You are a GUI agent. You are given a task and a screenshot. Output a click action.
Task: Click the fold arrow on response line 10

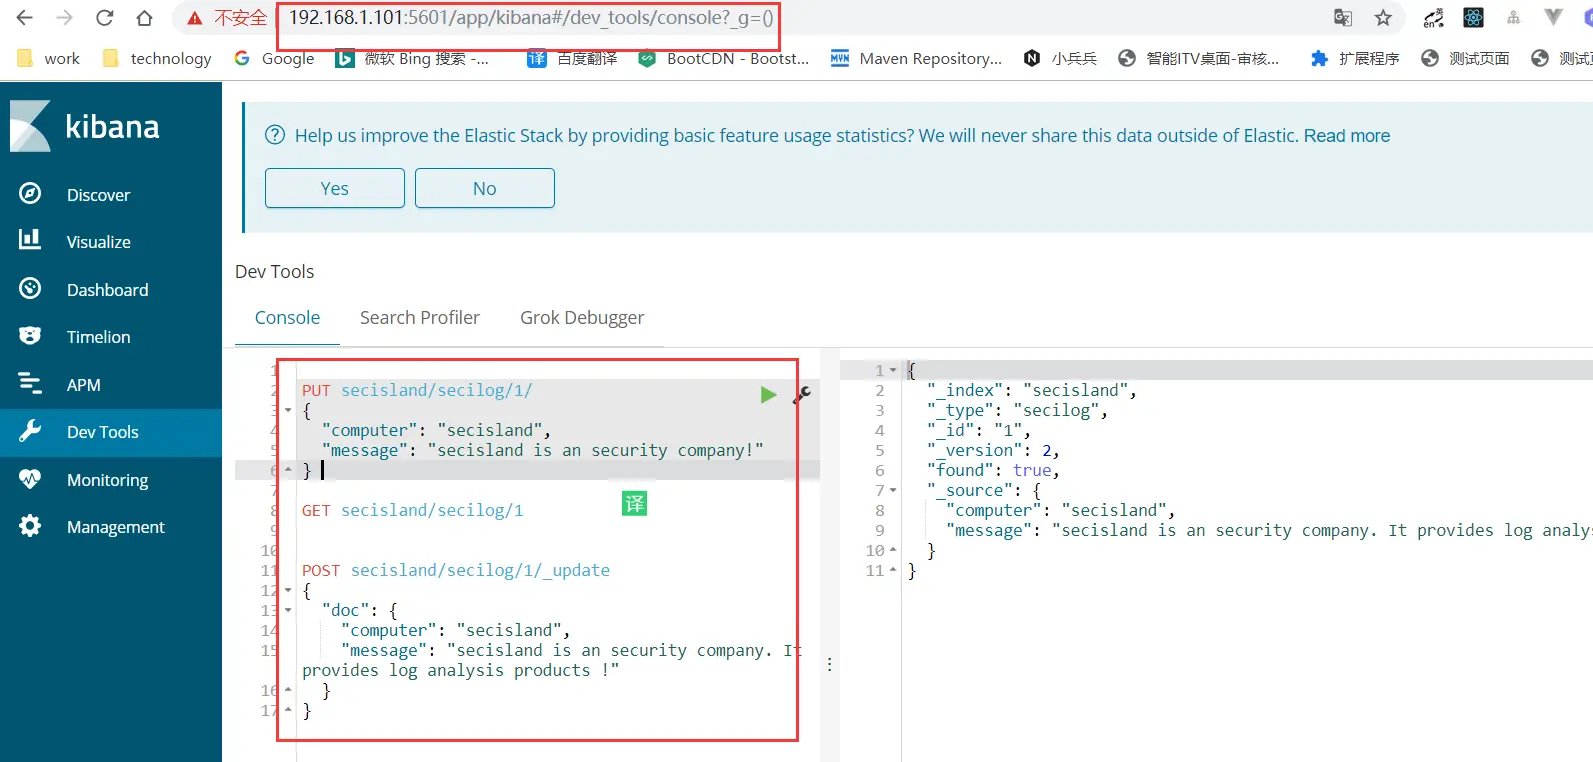pyautogui.click(x=893, y=550)
